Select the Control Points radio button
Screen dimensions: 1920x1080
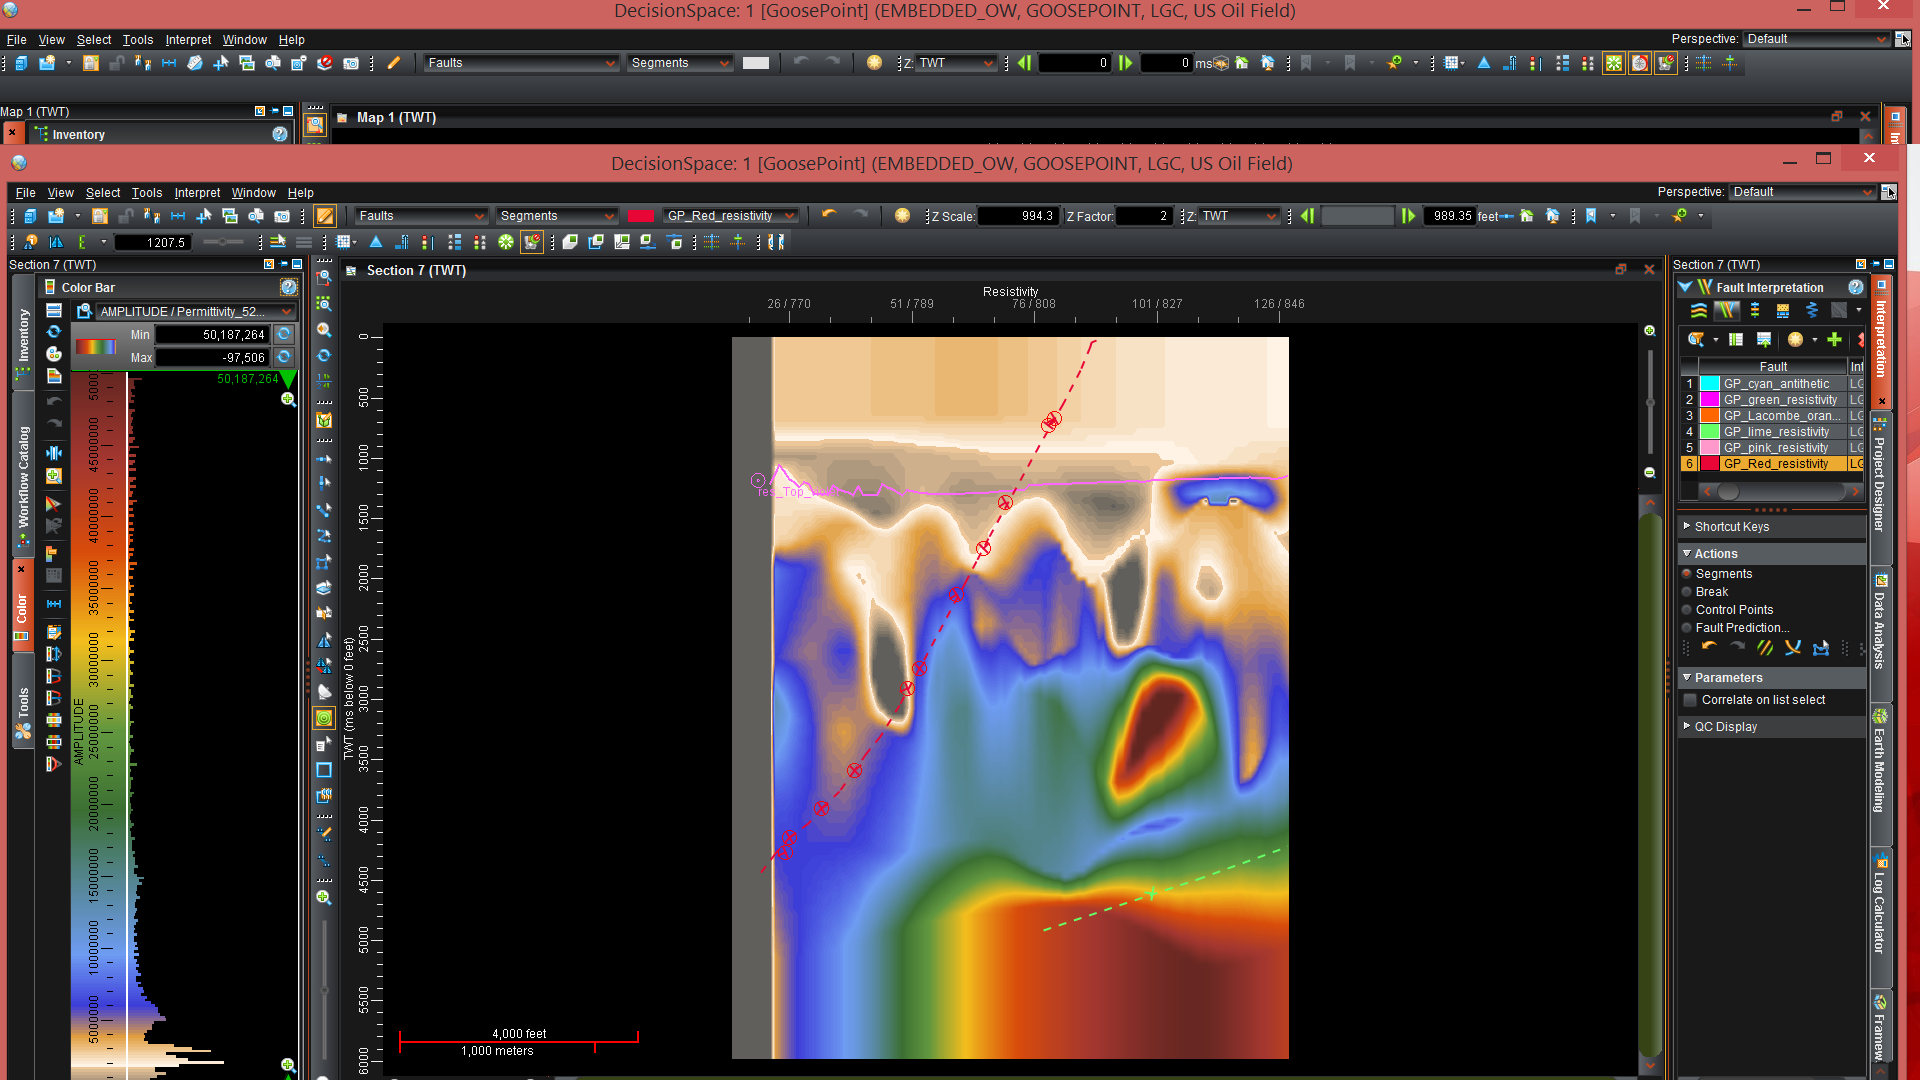click(1687, 610)
